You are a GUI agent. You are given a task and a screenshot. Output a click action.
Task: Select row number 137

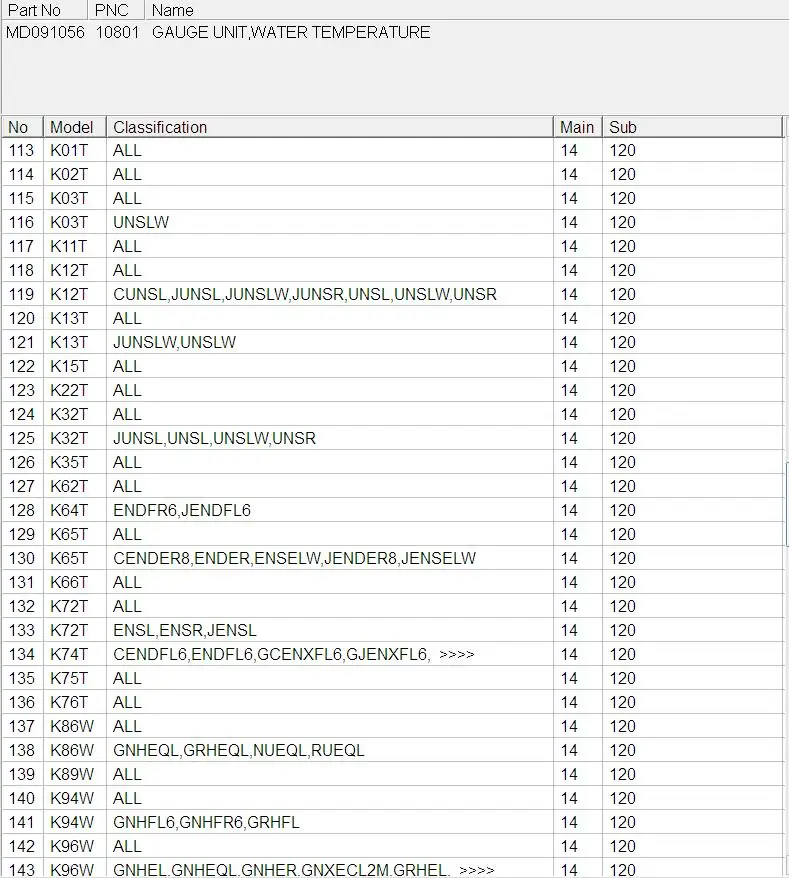point(21,726)
